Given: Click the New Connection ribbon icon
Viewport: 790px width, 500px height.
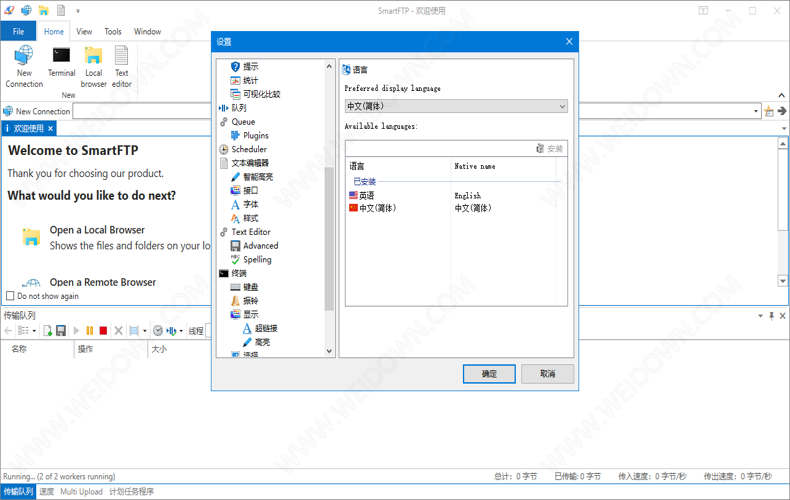Looking at the screenshot, I should [24, 64].
